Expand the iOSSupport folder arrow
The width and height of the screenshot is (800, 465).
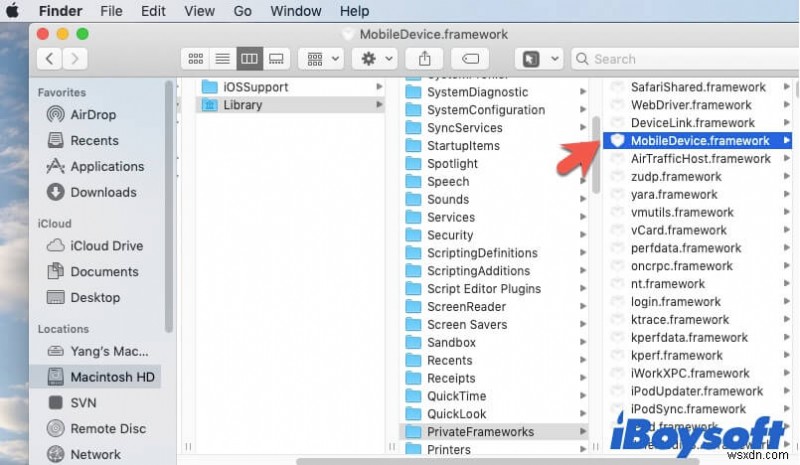pyautogui.click(x=379, y=87)
